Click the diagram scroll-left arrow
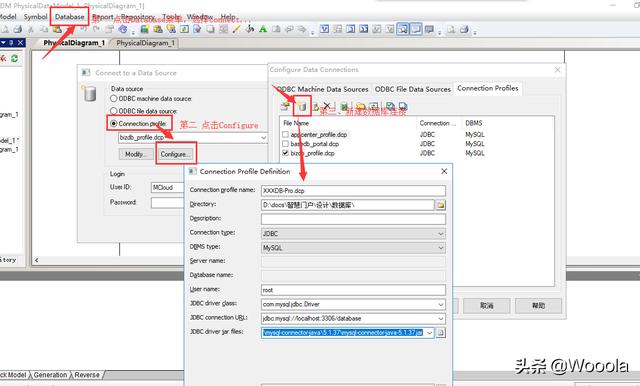640x386 pixels. [36, 260]
